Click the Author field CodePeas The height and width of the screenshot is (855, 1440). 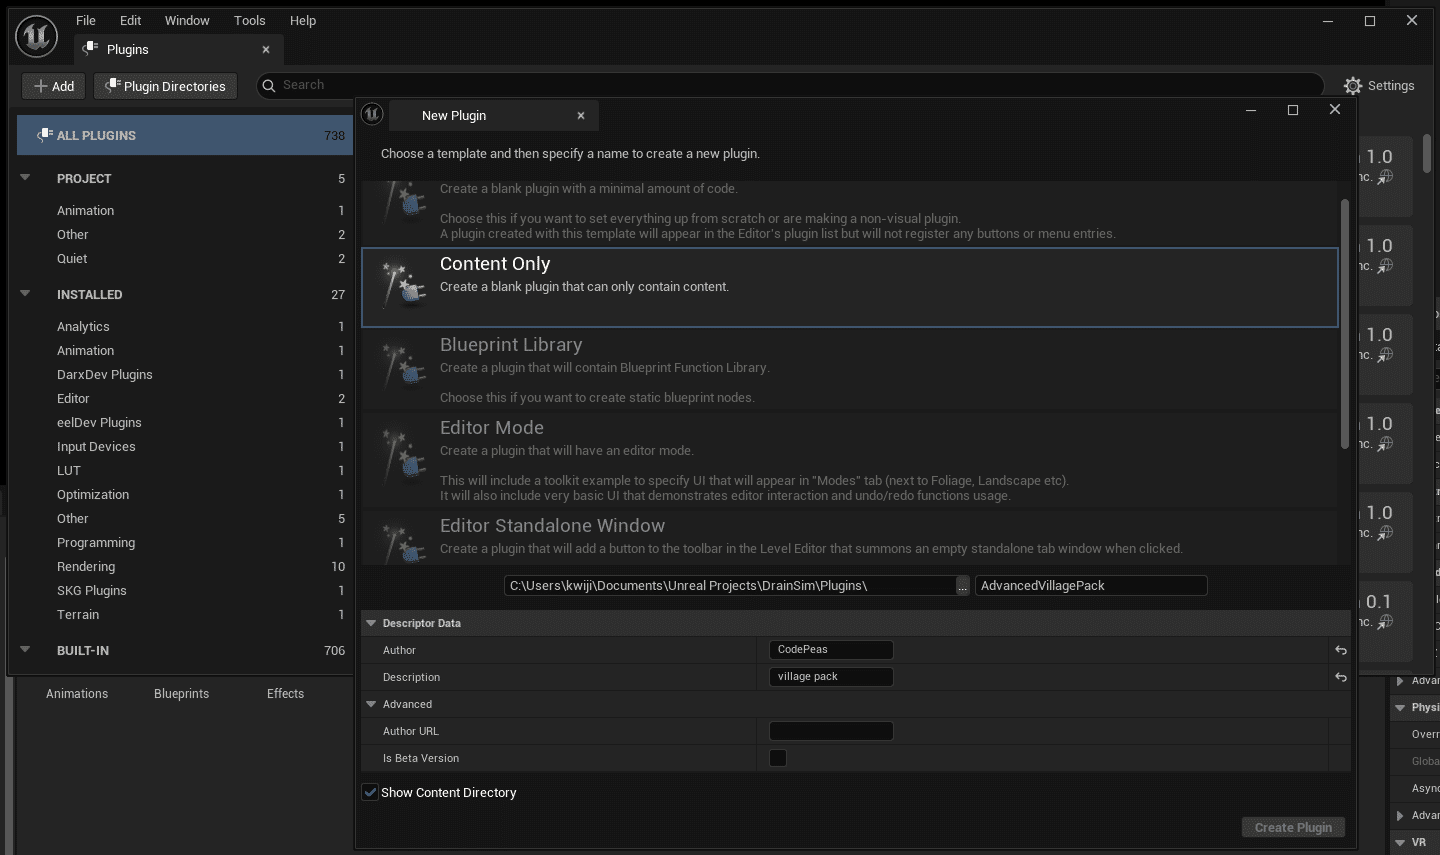[831, 650]
